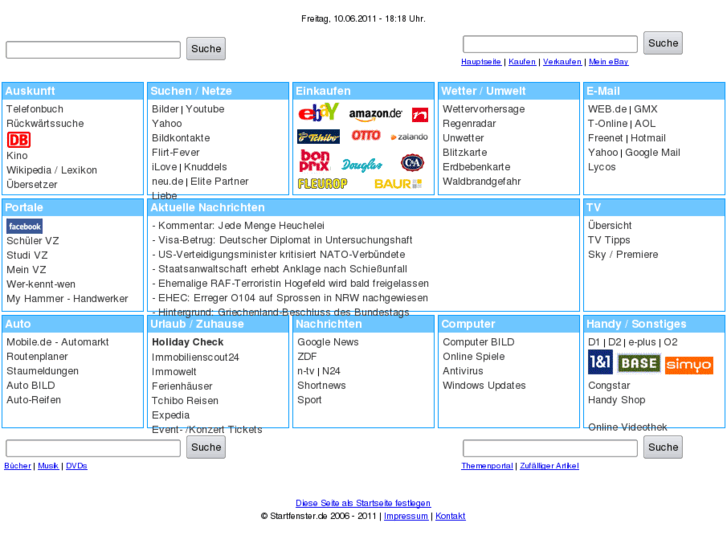Open the OTTO shop logo
The image size is (727, 545).
366,135
